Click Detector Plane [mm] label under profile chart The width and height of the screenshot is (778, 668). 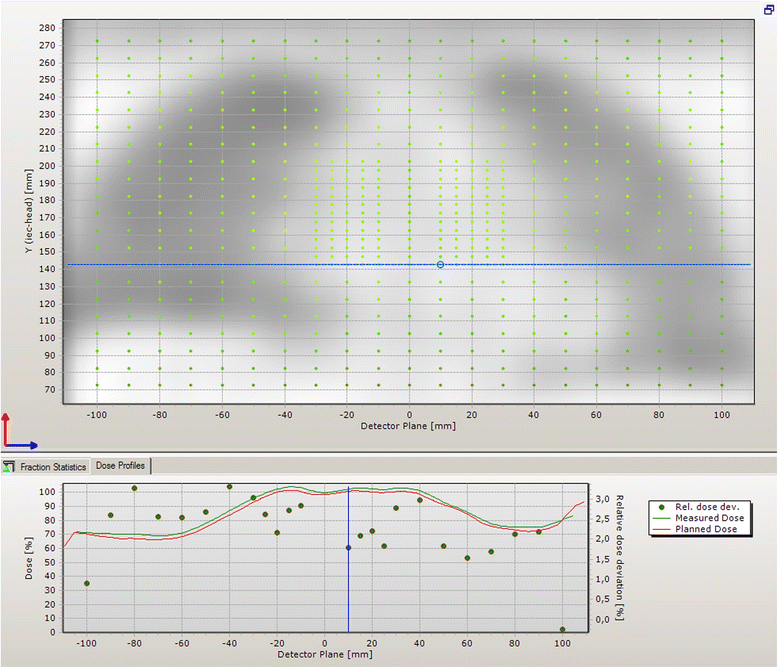(324, 653)
